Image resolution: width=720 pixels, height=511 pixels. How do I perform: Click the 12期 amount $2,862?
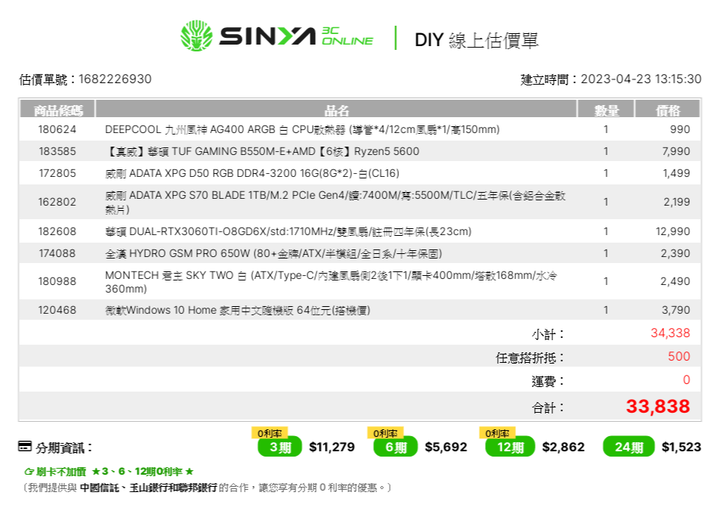(x=563, y=447)
